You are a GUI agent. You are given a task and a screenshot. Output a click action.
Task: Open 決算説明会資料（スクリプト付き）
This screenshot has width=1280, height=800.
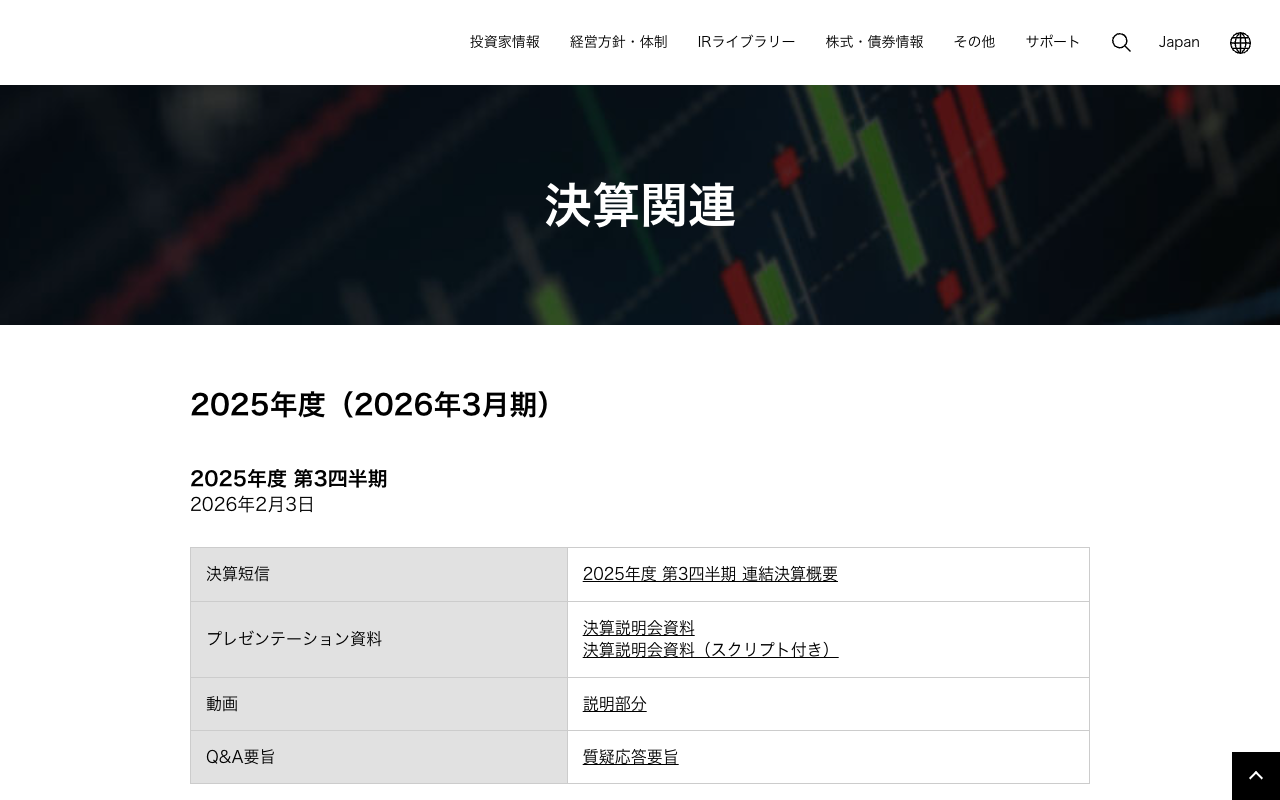coord(710,650)
